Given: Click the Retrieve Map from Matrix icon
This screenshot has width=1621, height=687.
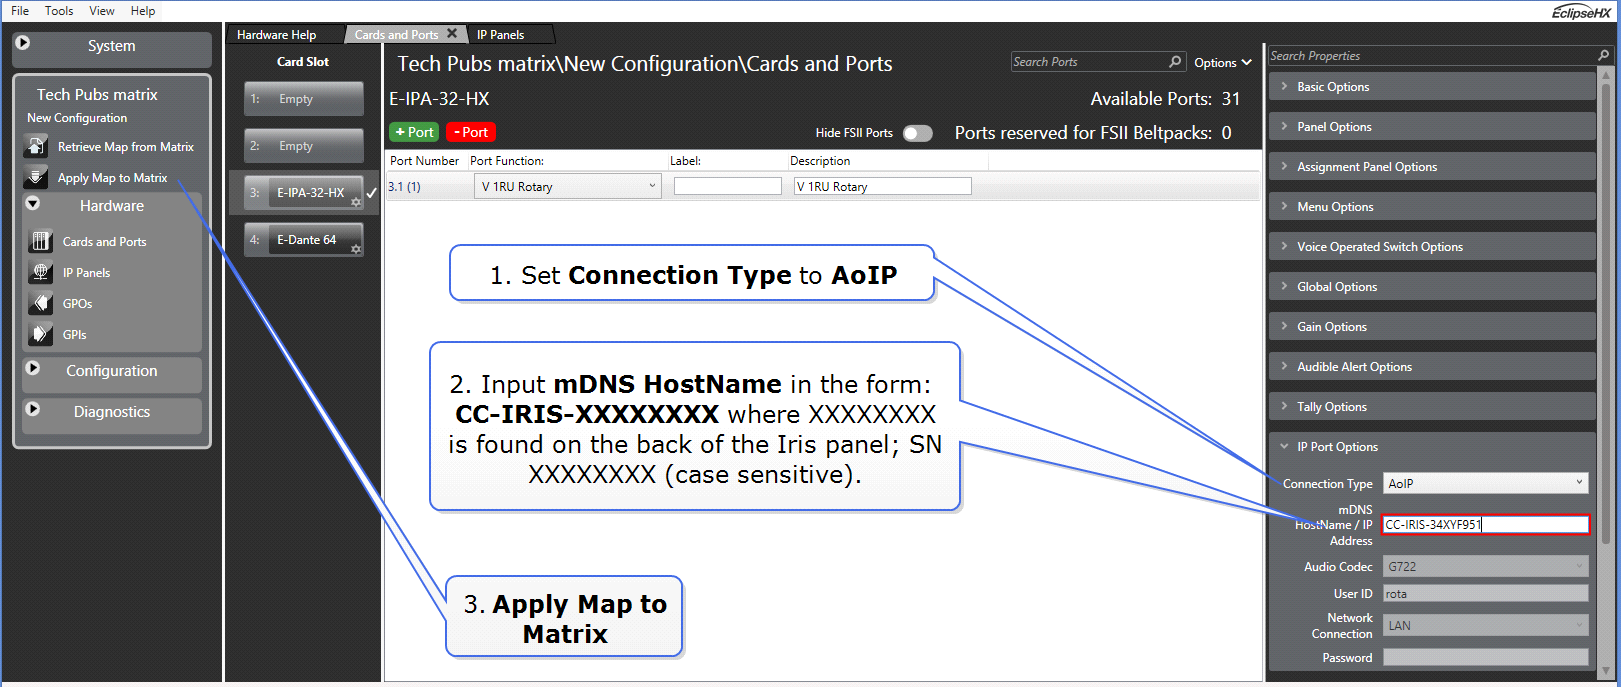Looking at the screenshot, I should pos(36,147).
